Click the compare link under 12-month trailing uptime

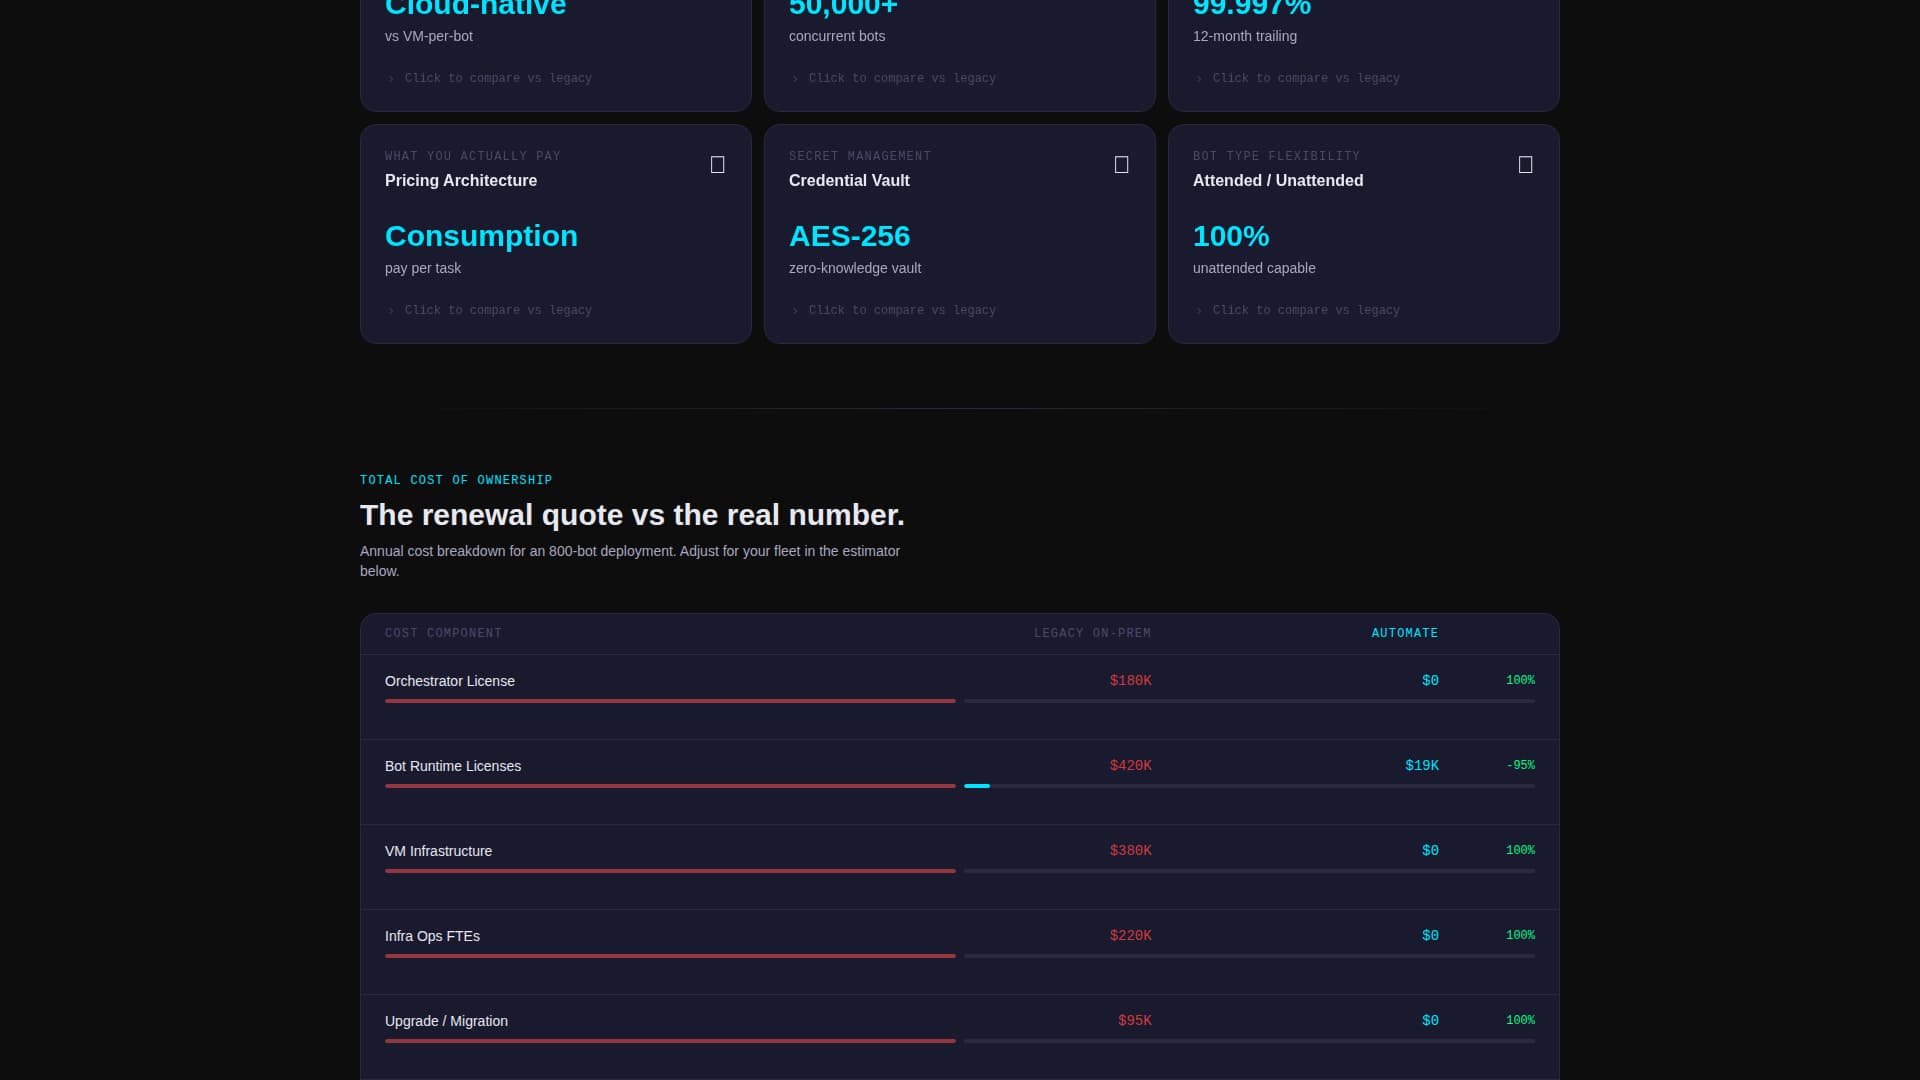click(x=1306, y=78)
